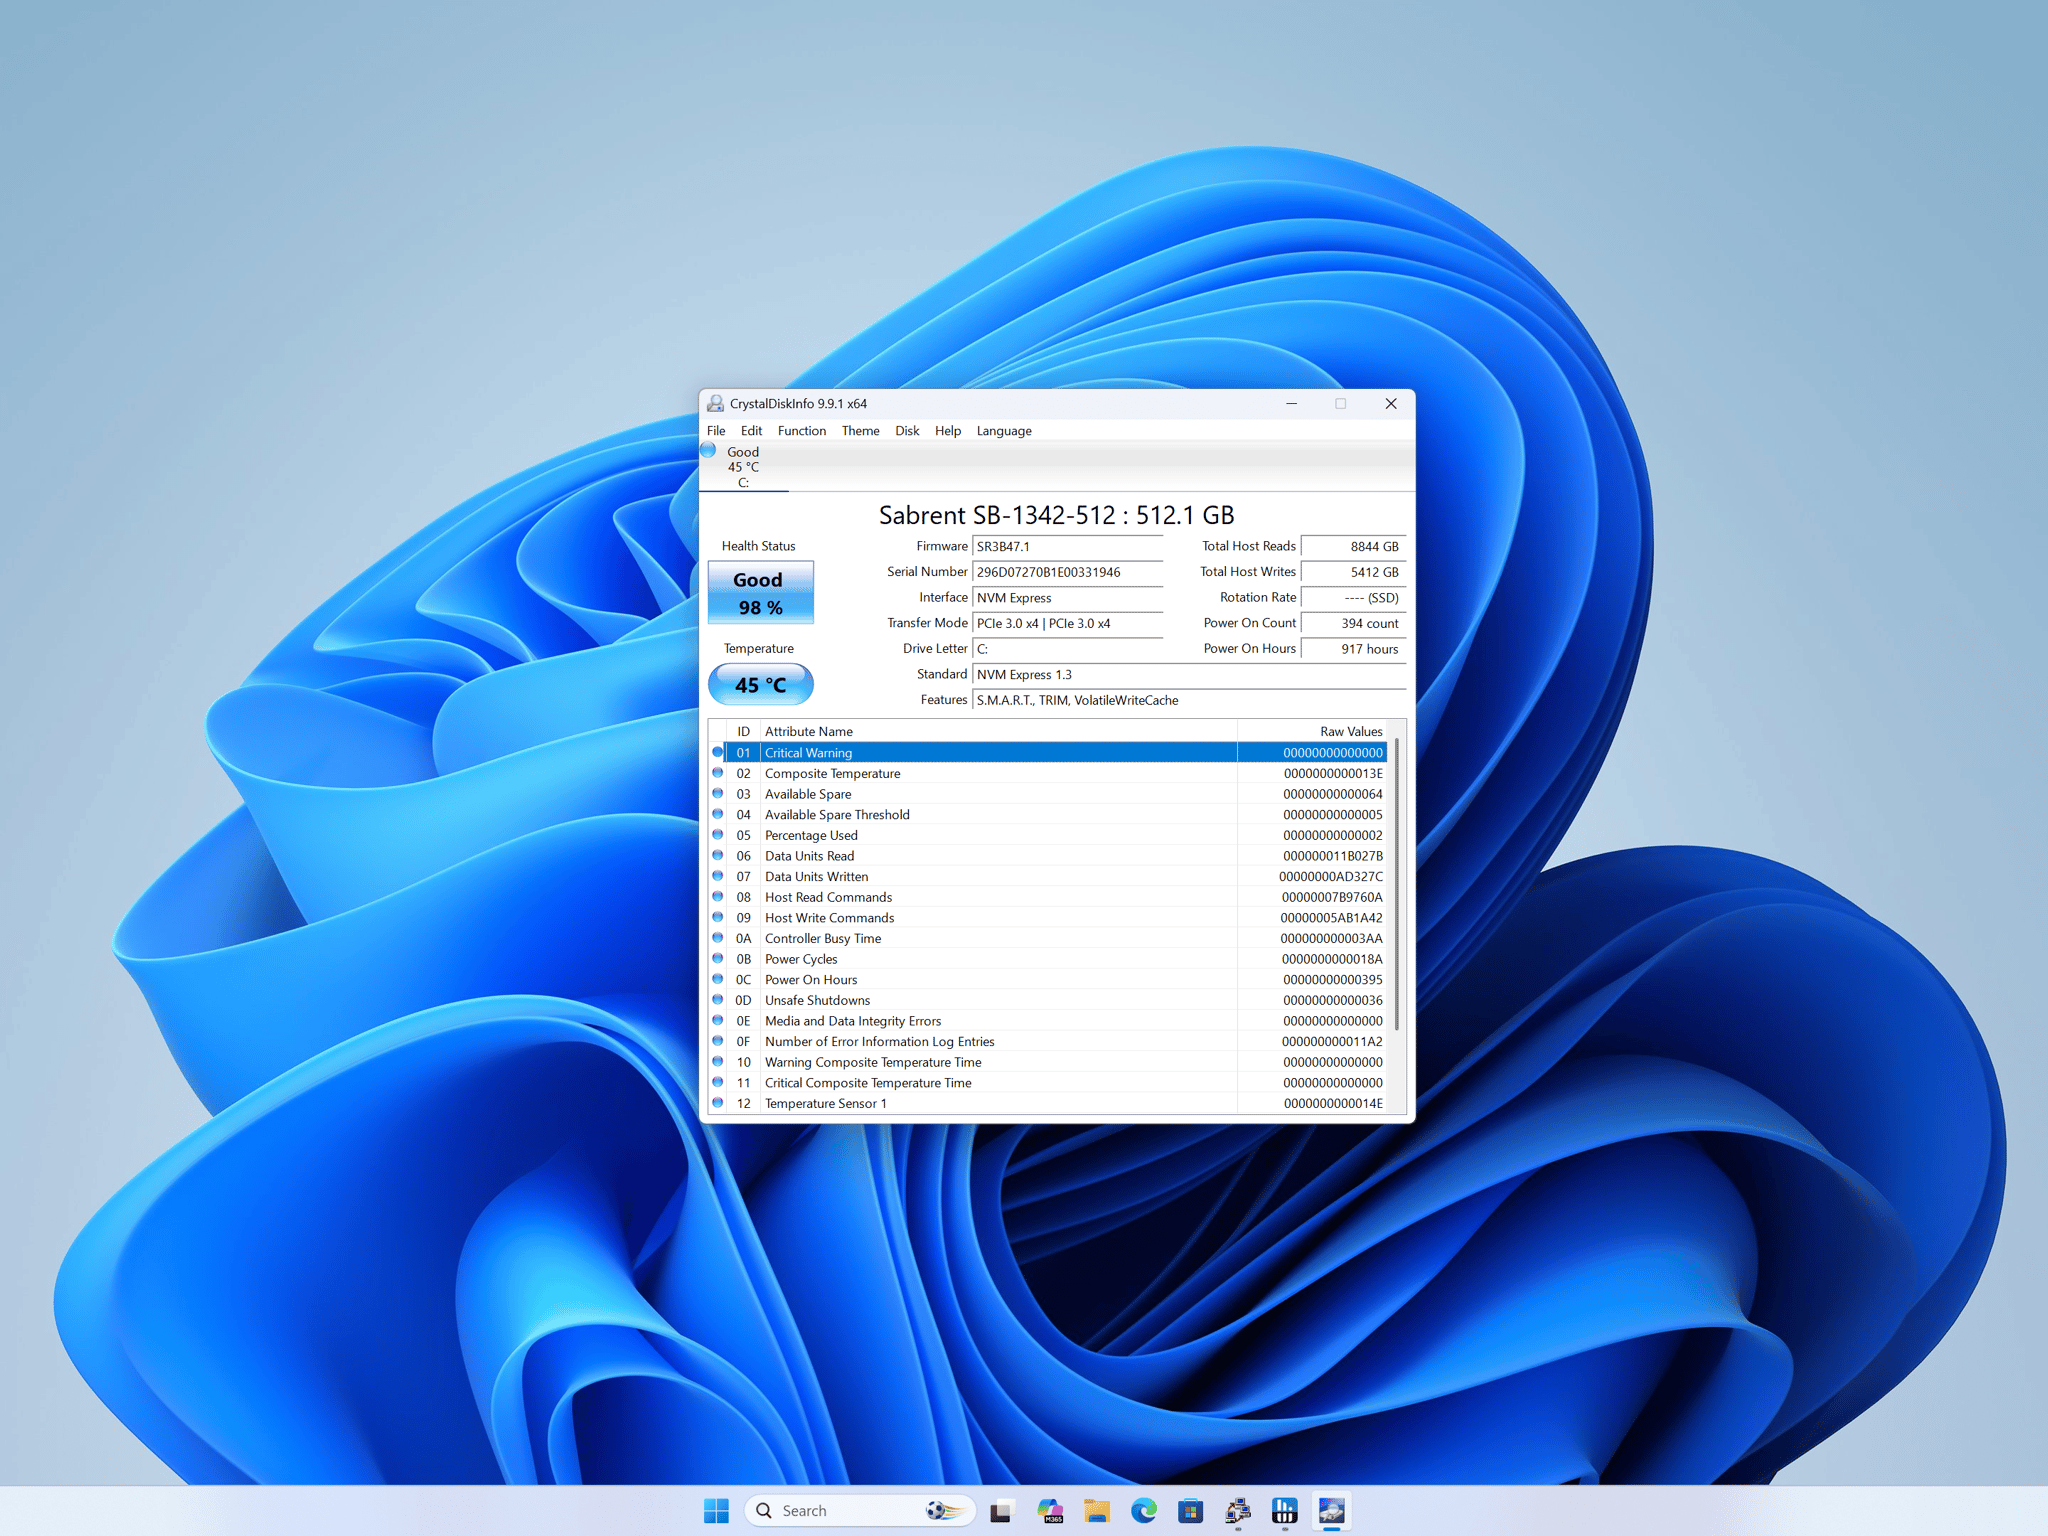Click the Standard field NVM Express 1.3
The image size is (2048, 1536).
[x=1189, y=674]
